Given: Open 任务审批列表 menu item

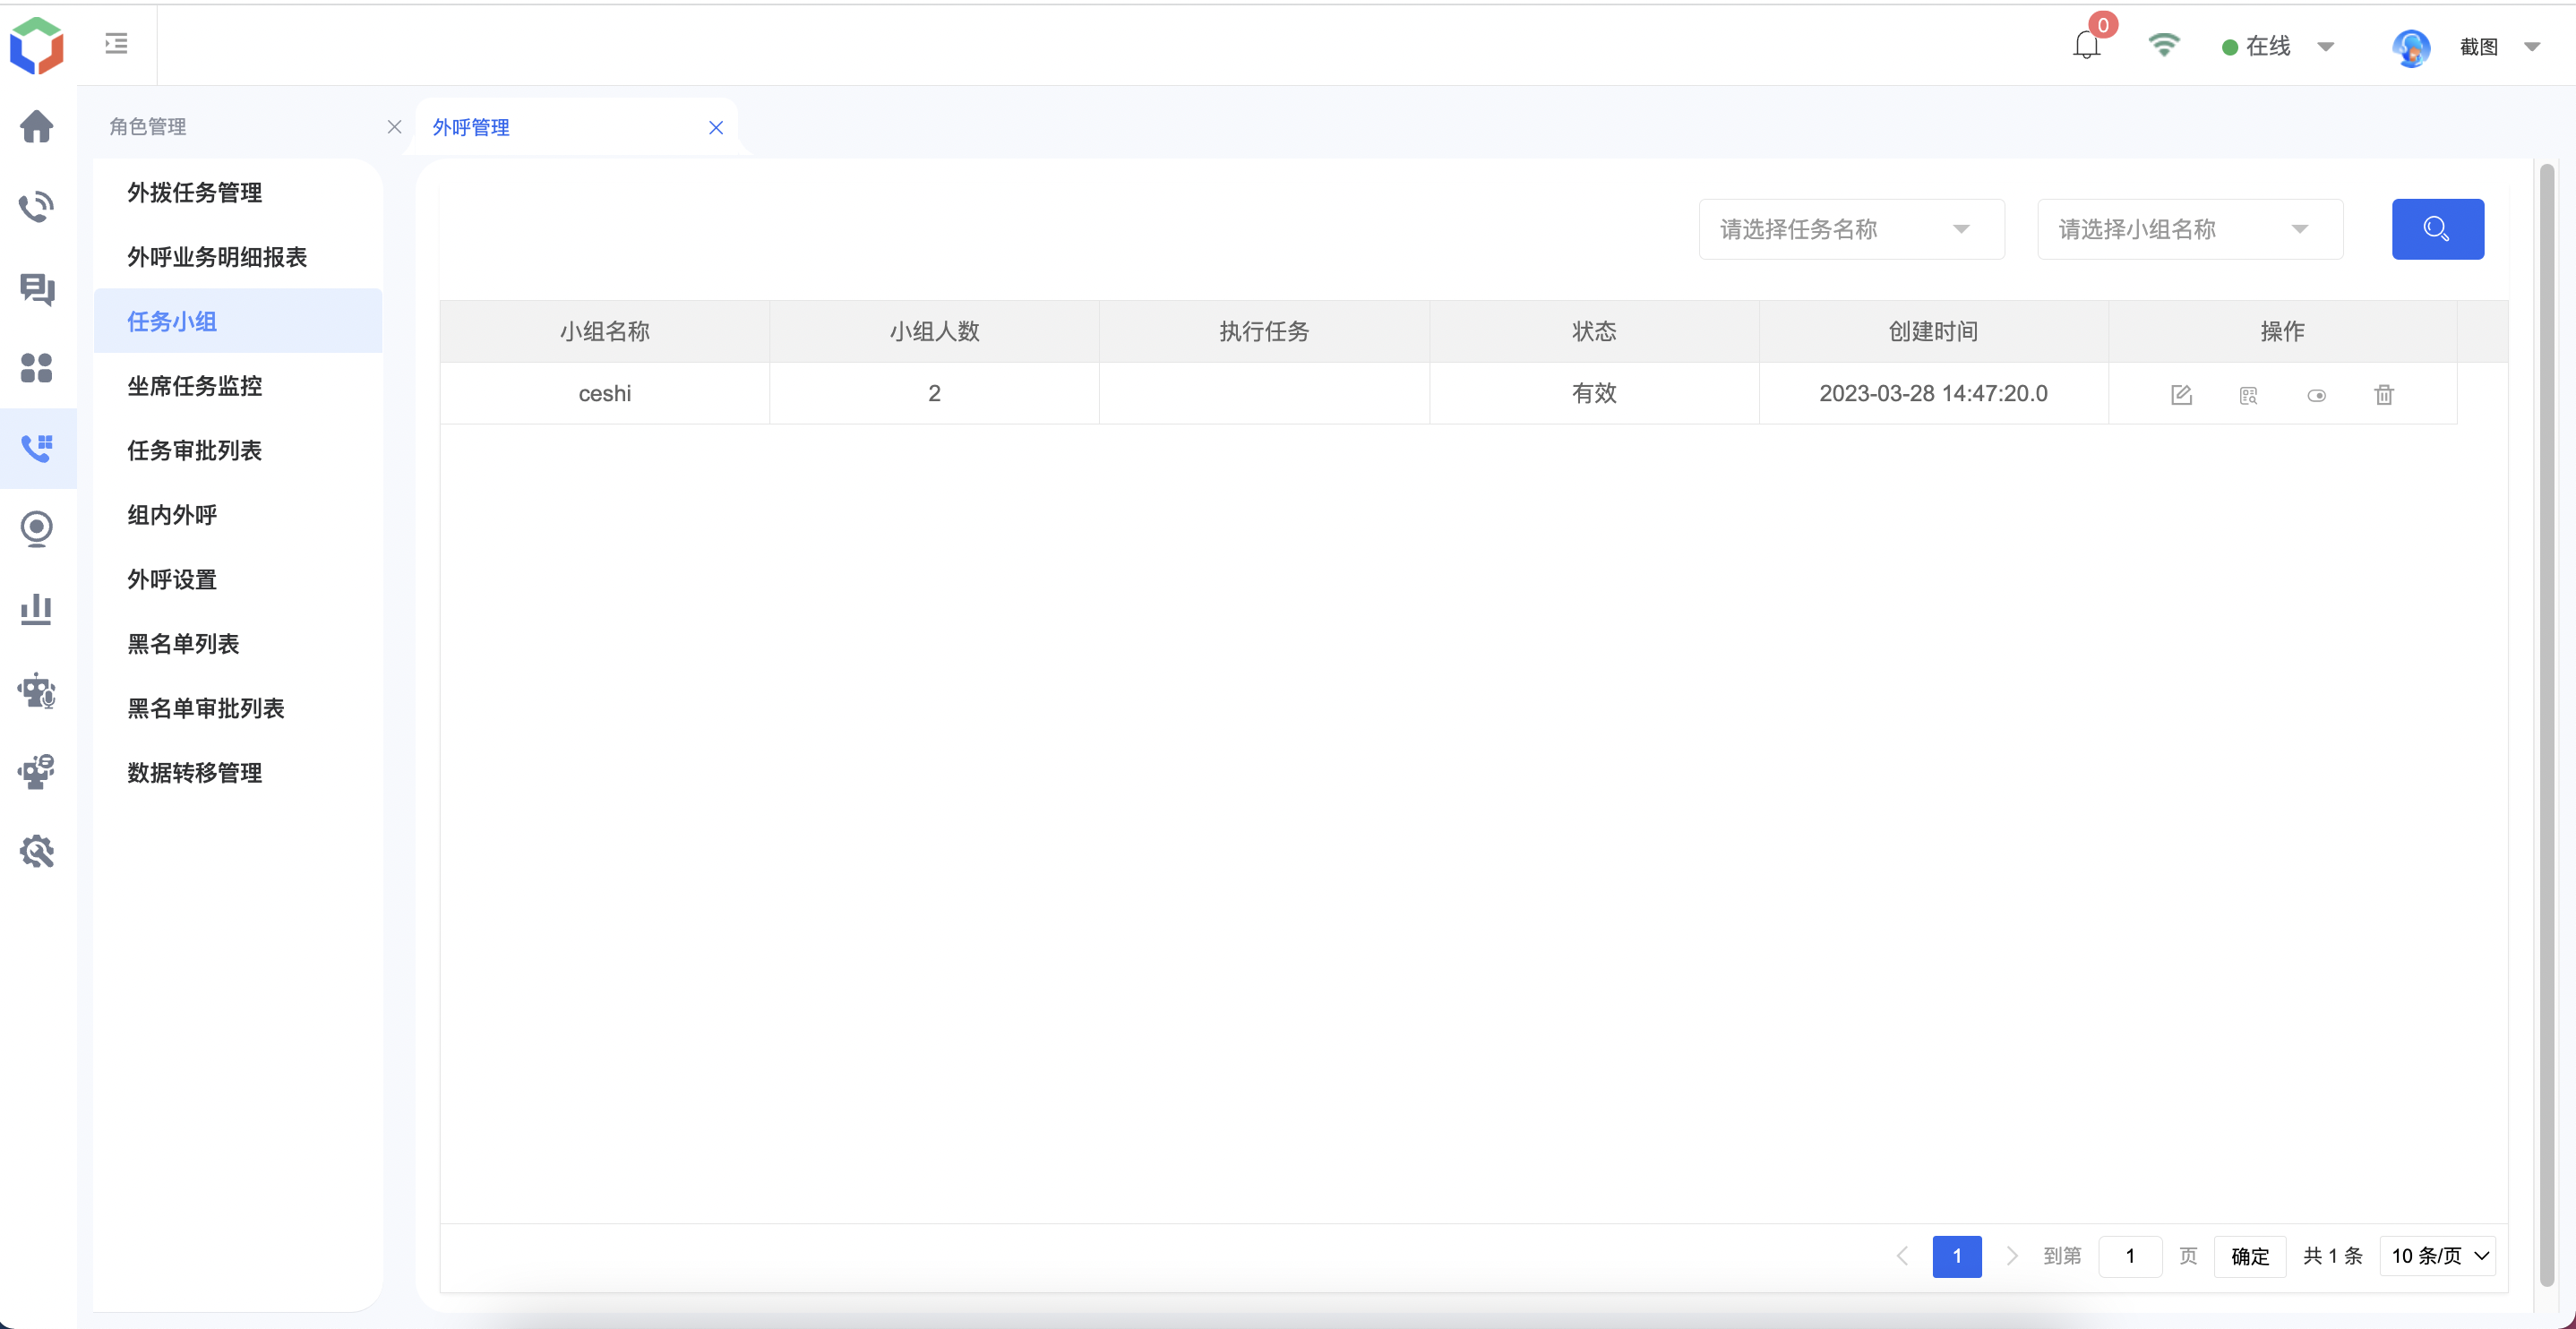Looking at the screenshot, I should 238,450.
